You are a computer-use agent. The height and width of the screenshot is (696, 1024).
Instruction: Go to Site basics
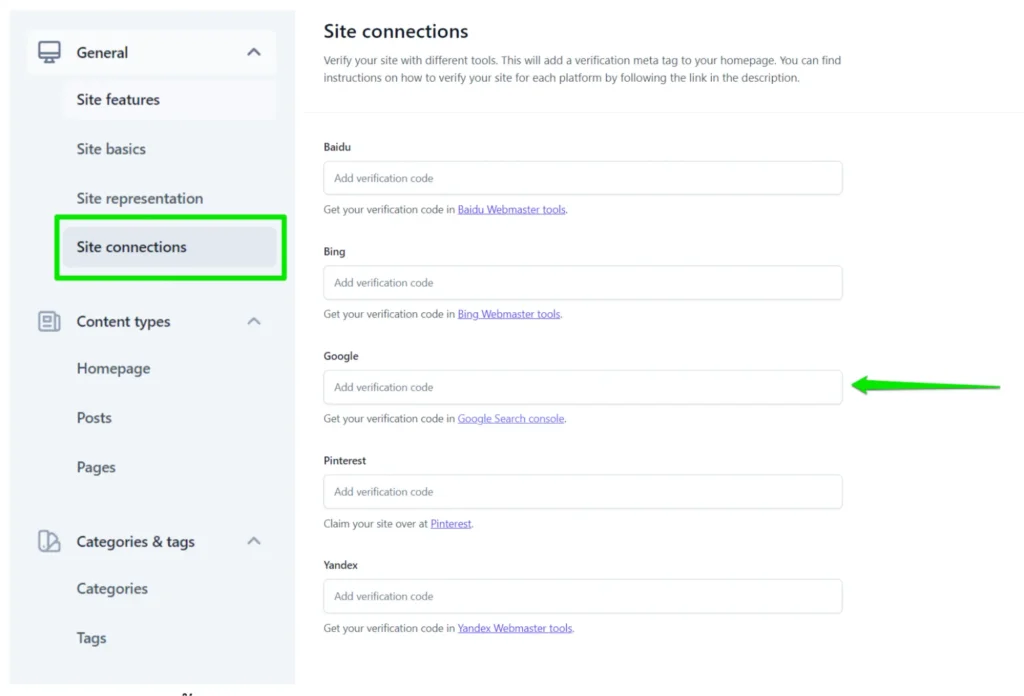111,149
